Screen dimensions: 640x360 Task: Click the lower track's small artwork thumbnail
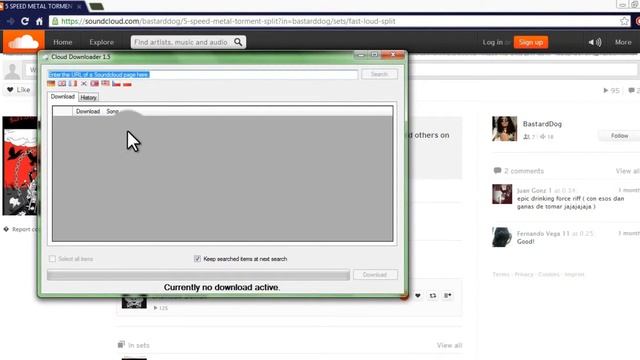(134, 301)
